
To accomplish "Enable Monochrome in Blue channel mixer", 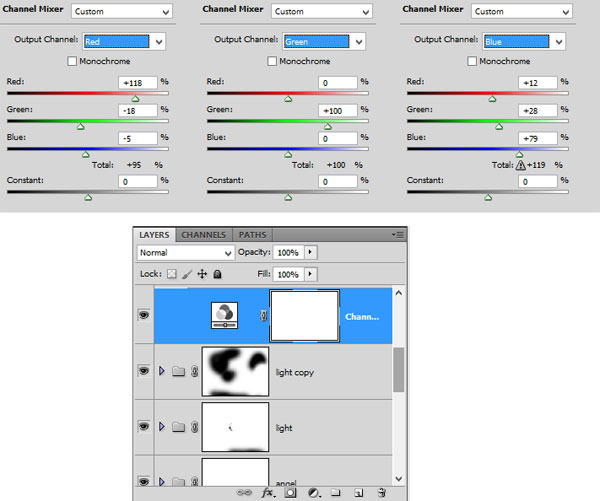I will point(472,61).
